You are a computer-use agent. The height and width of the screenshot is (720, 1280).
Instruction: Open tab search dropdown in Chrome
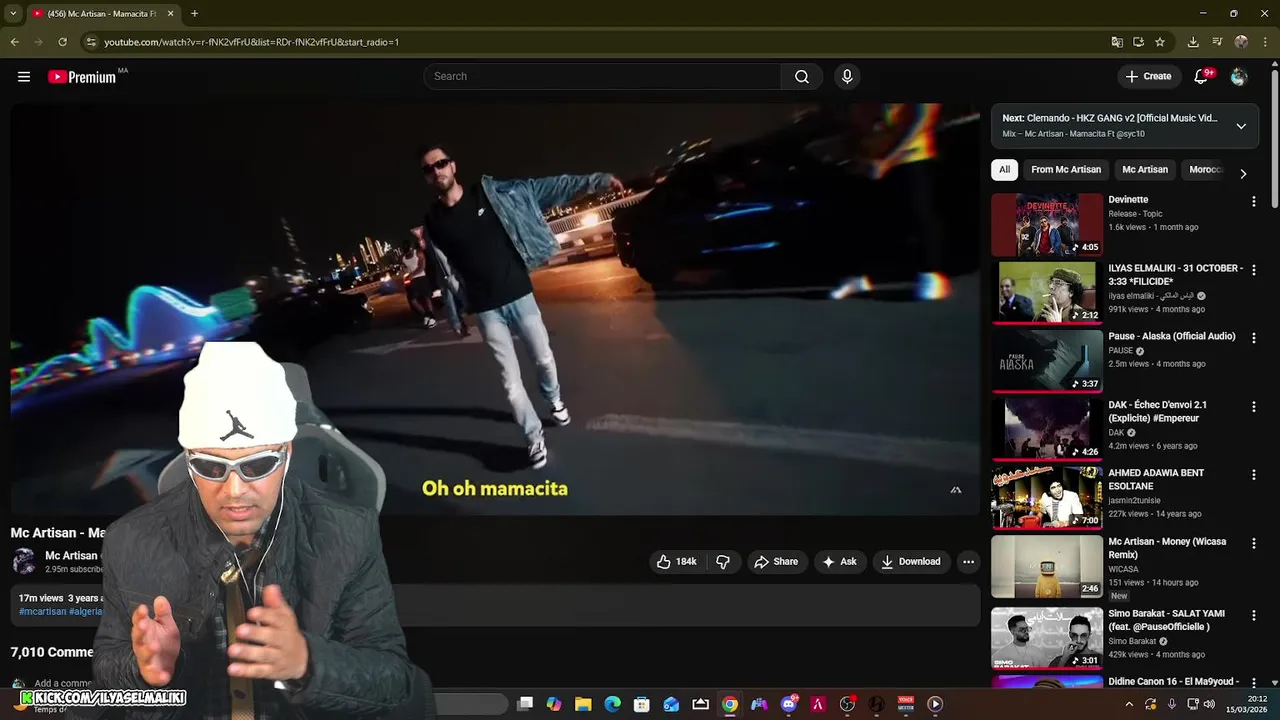click(x=13, y=14)
